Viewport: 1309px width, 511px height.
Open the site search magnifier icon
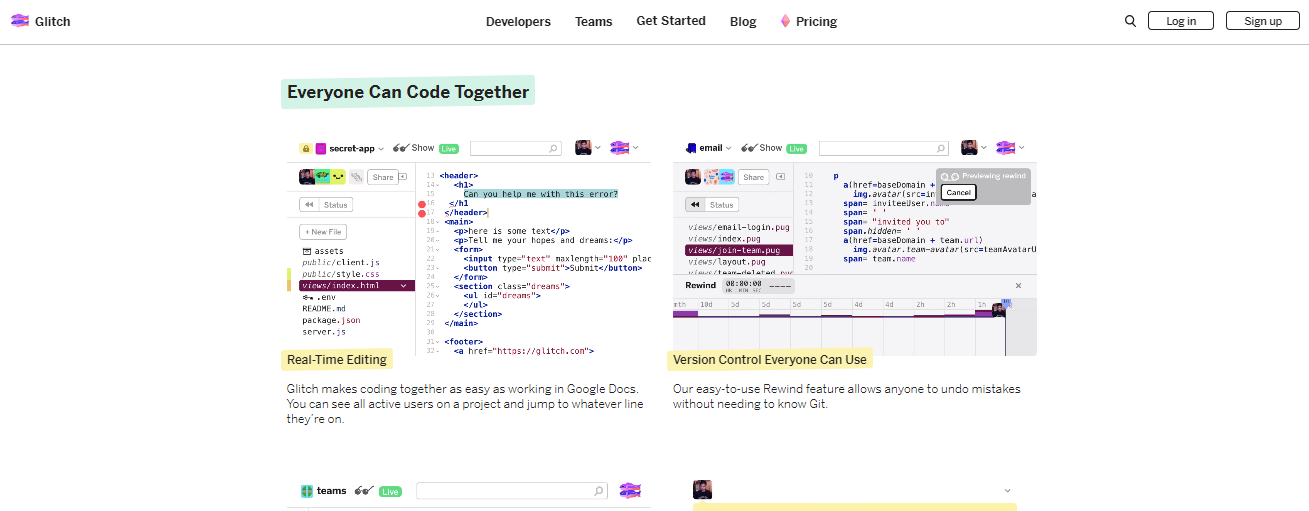click(x=1130, y=21)
